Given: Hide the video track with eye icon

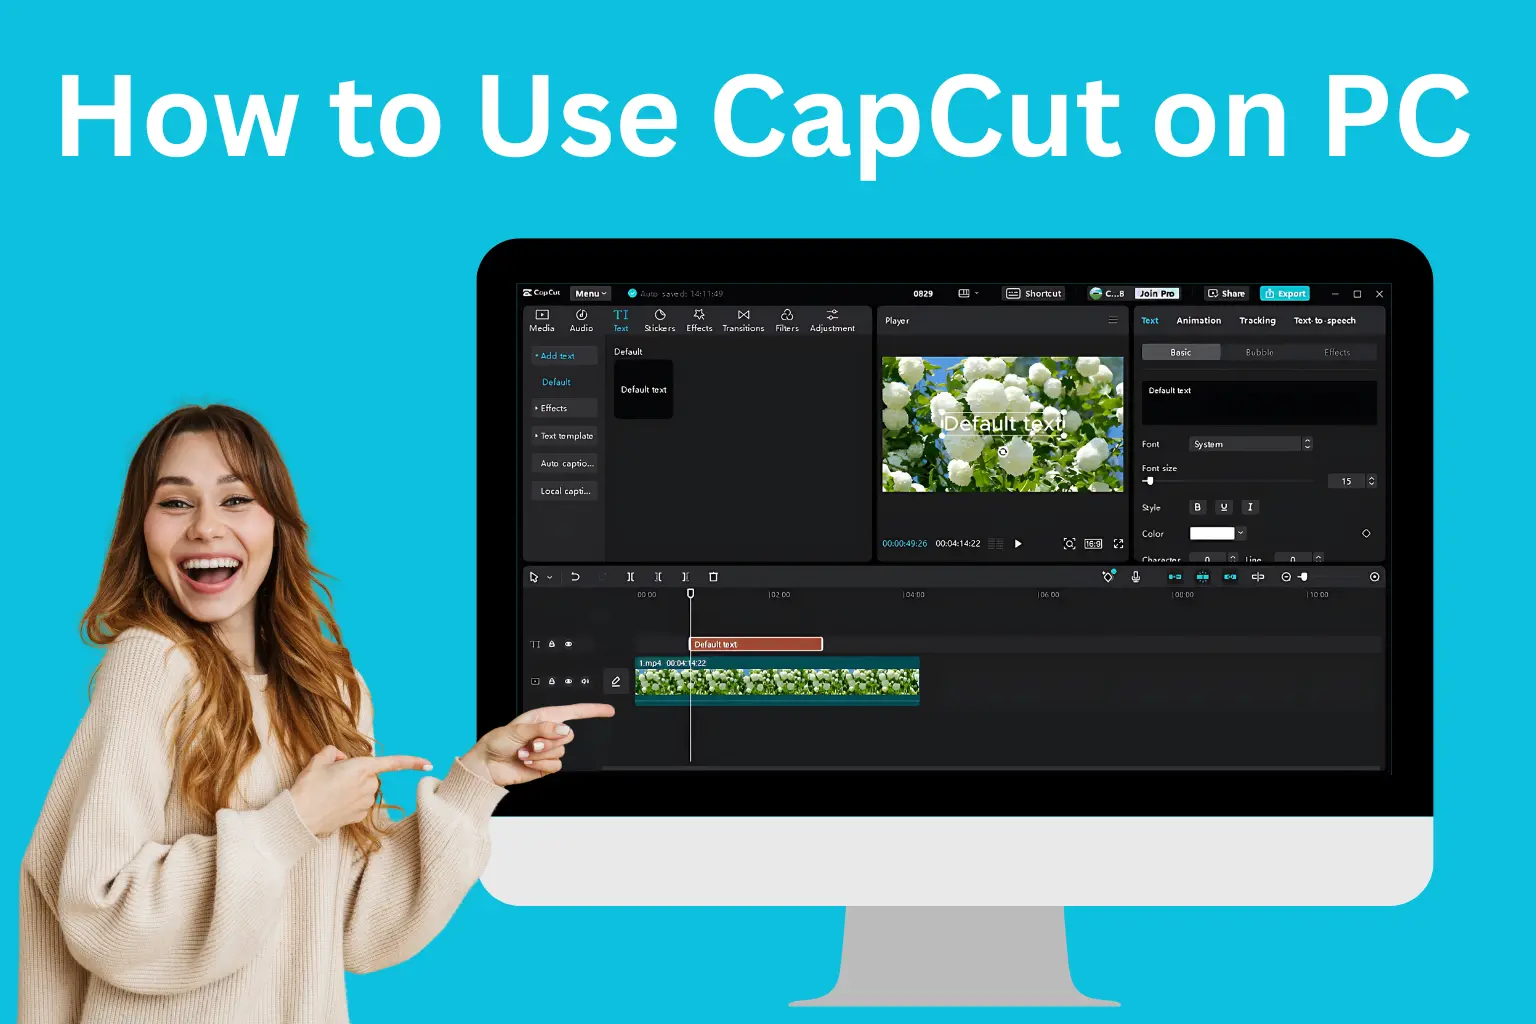Looking at the screenshot, I should coord(568,681).
